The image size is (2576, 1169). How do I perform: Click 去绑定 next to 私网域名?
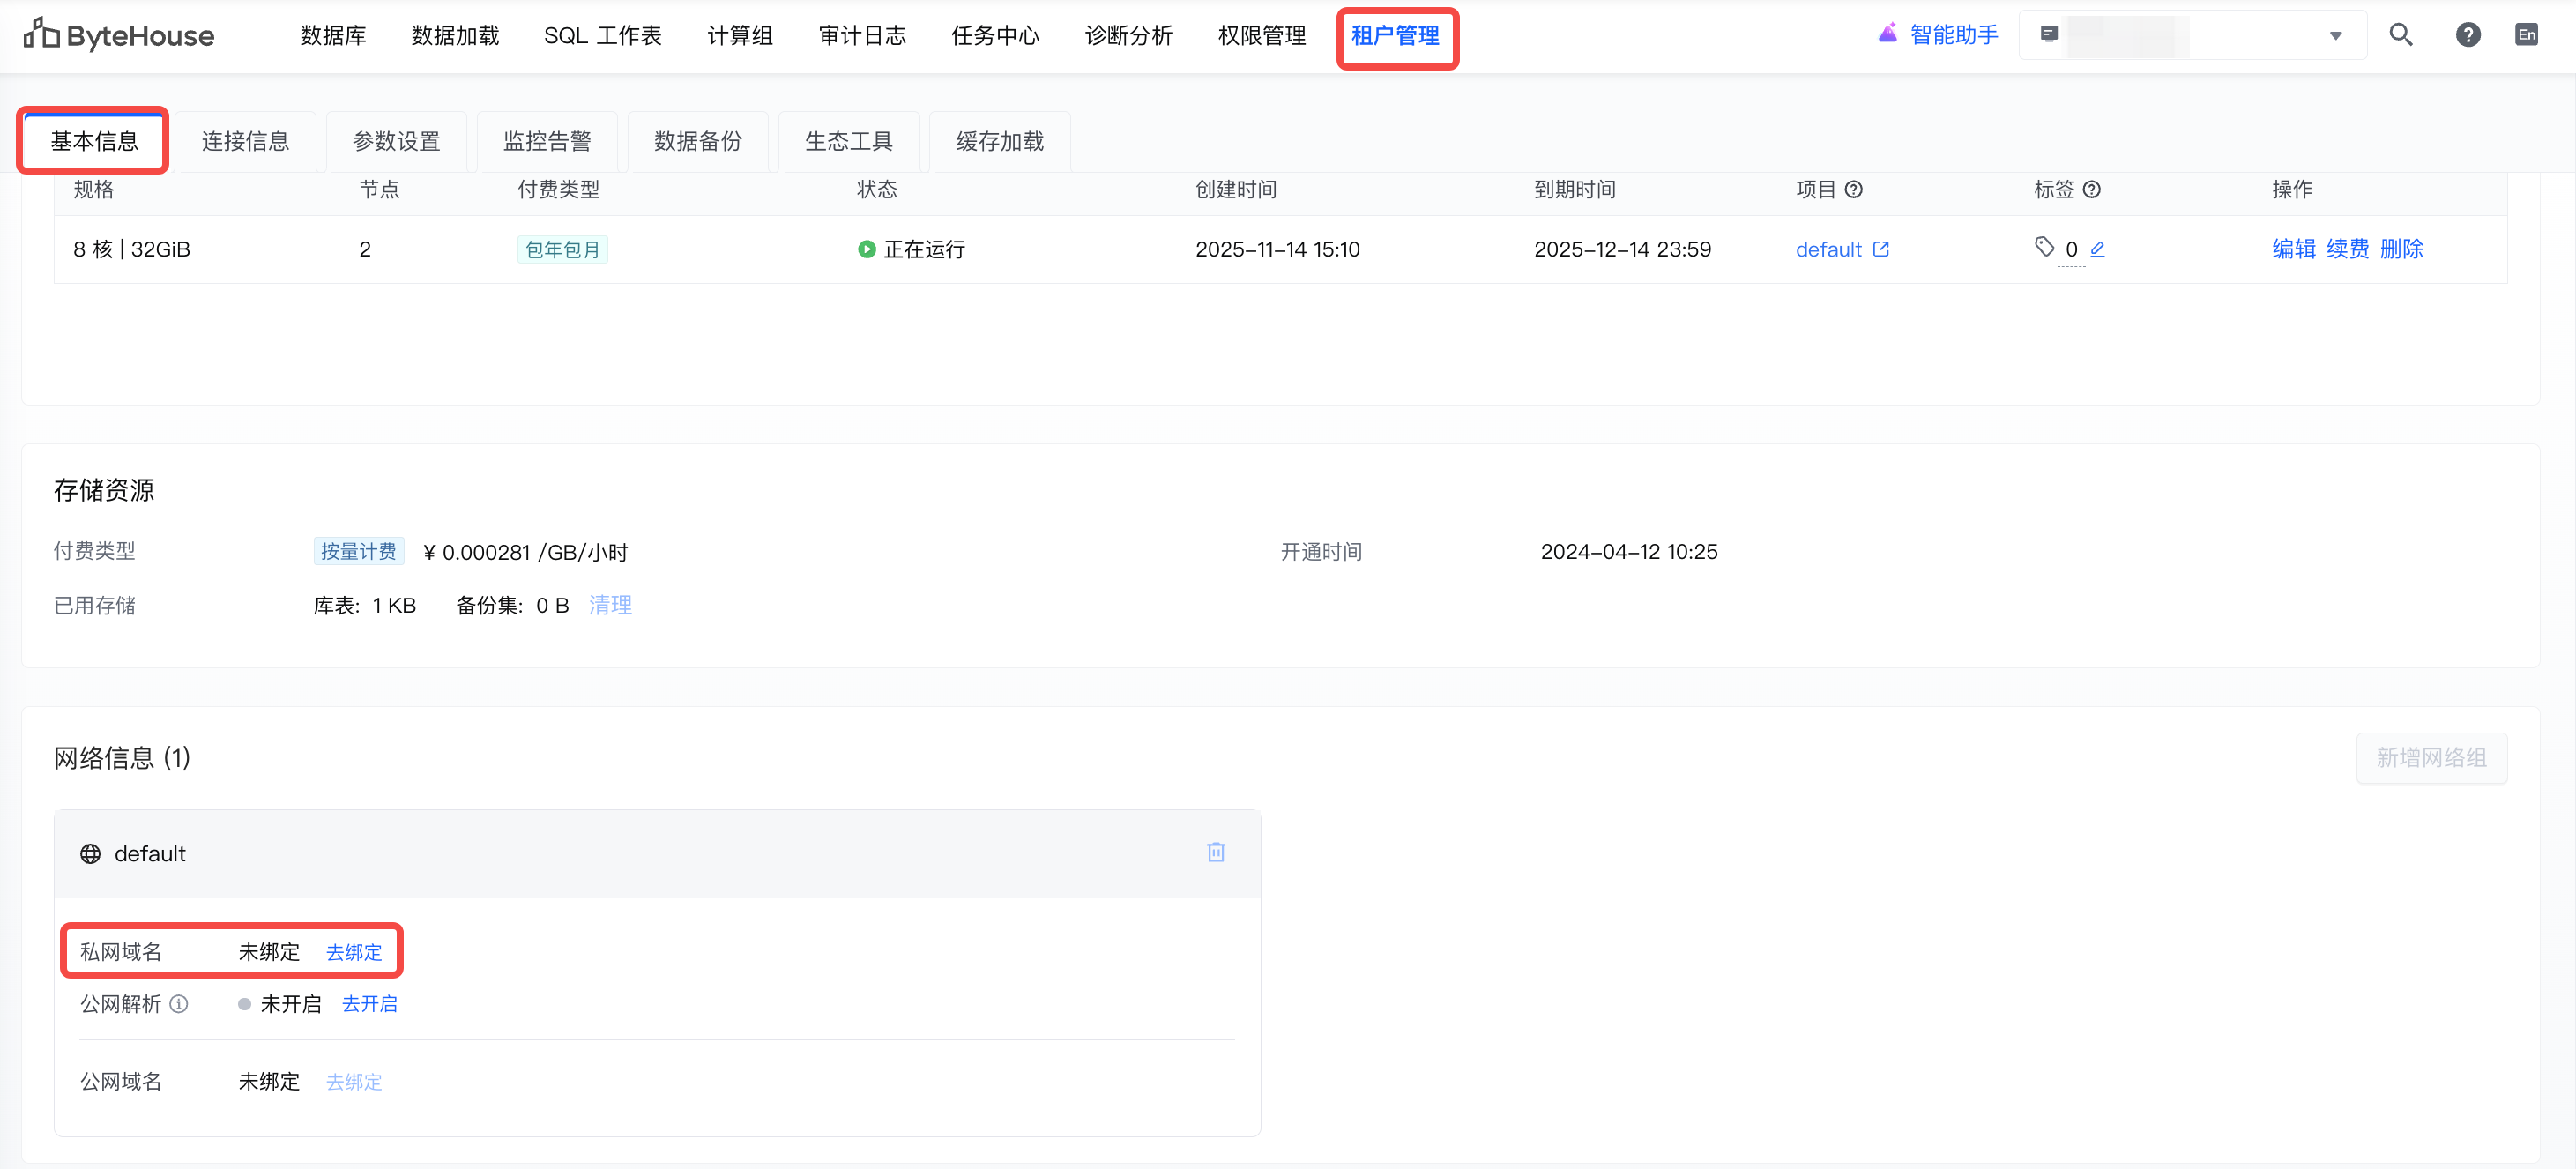pyautogui.click(x=354, y=952)
